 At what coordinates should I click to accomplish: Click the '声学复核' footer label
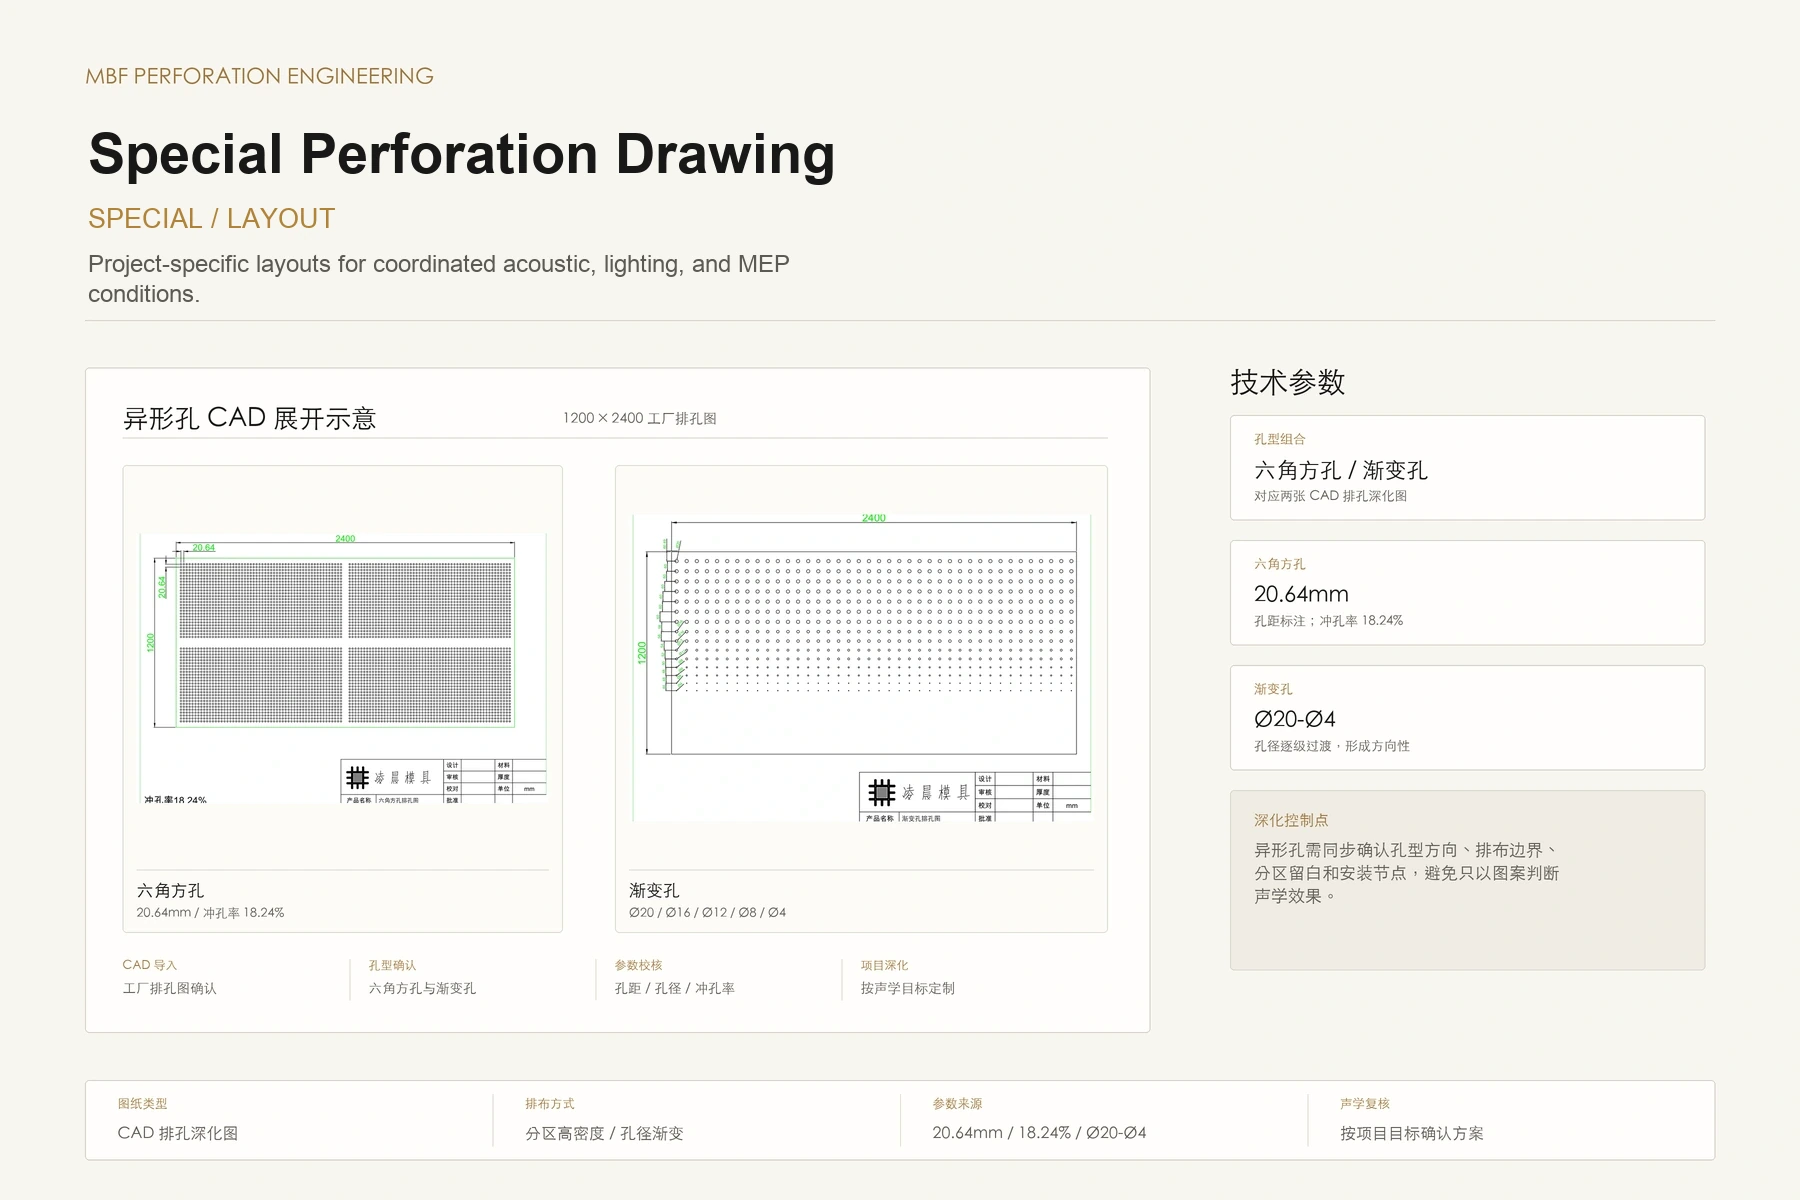1365,1104
